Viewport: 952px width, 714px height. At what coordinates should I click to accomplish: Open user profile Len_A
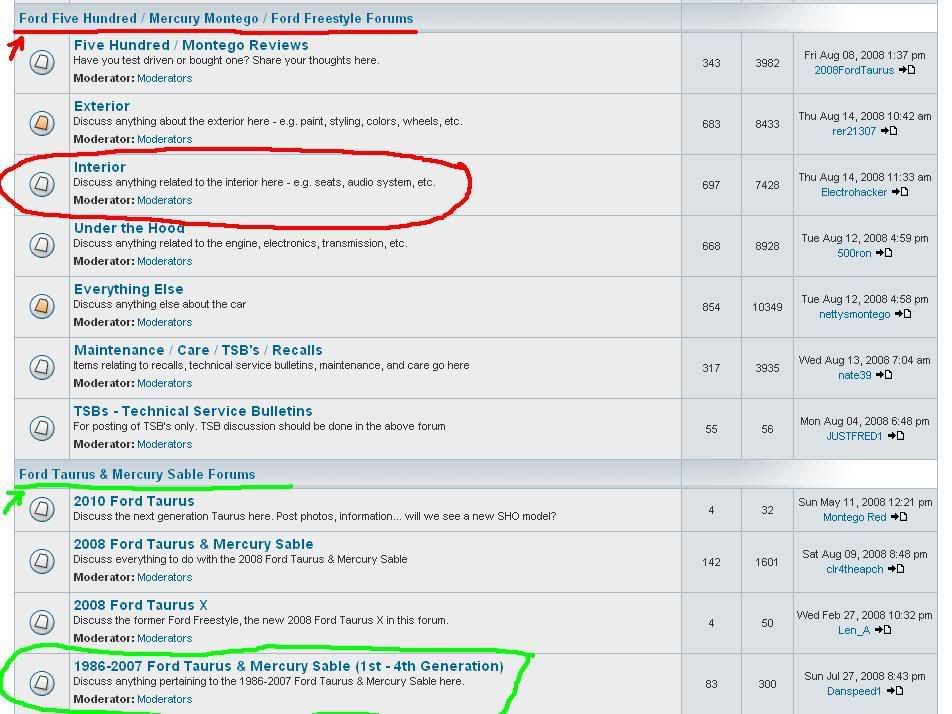[854, 630]
